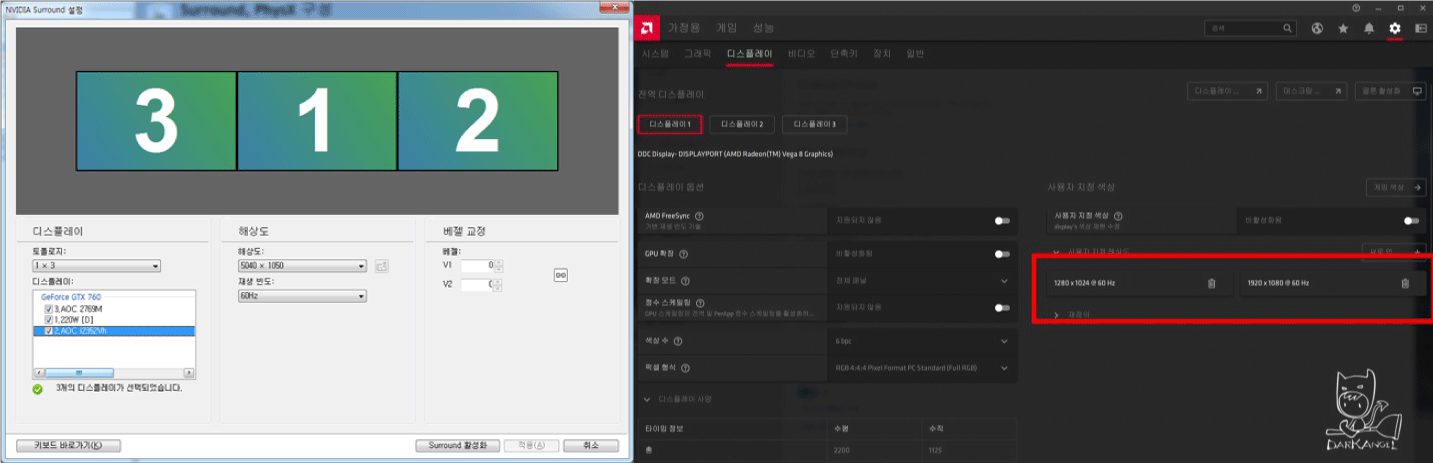Viewport: 1433px width, 463px height.
Task: Click the Surround 활성화 button
Action: point(457,445)
